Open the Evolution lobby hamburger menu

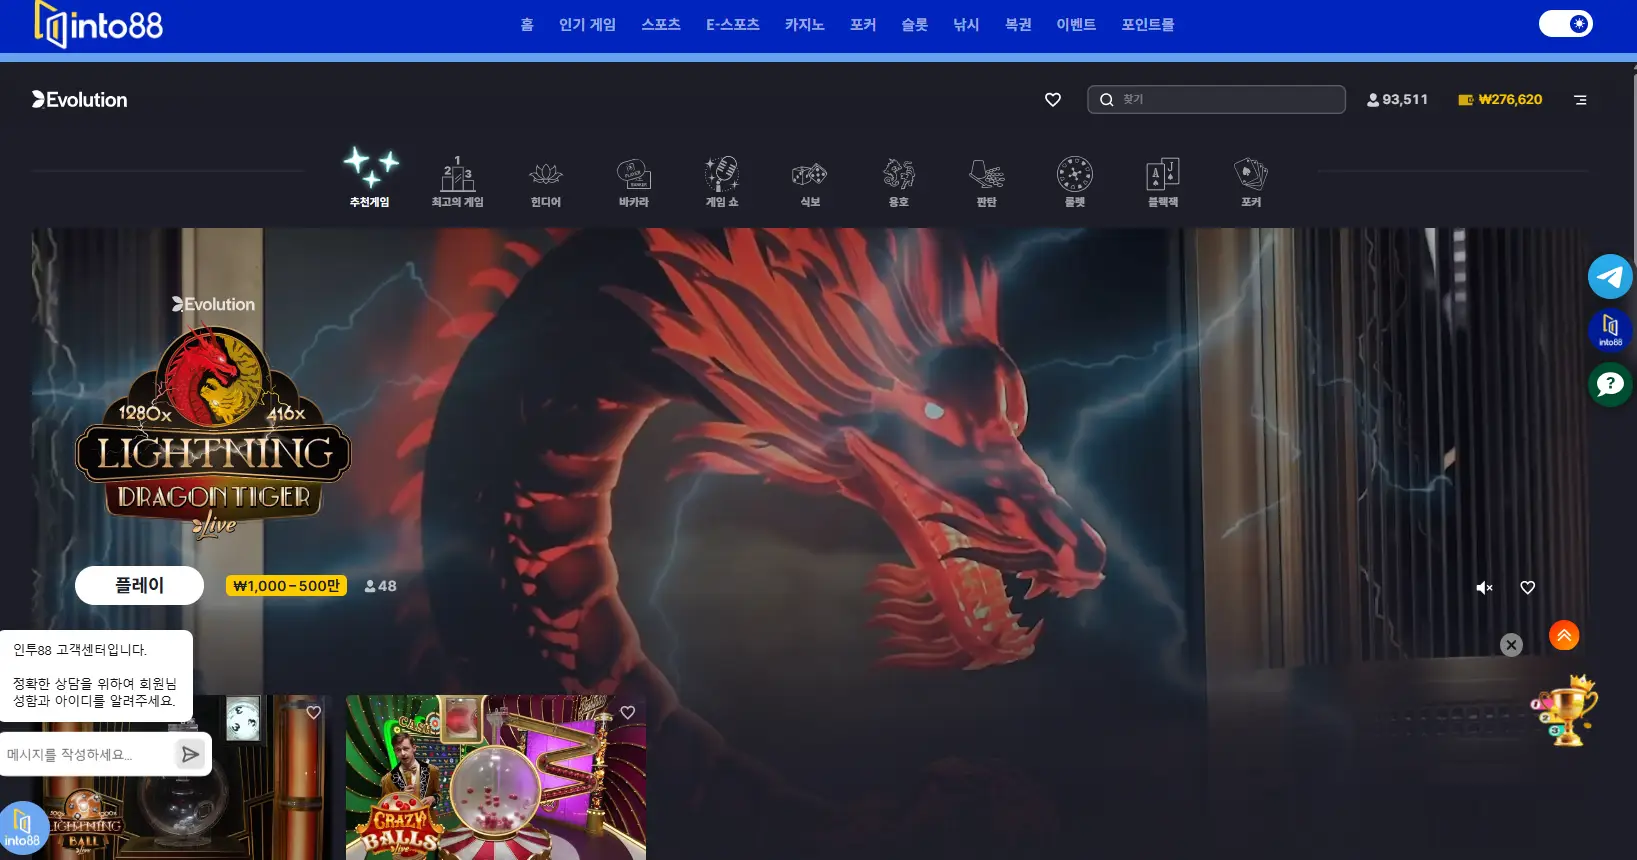coord(1580,100)
